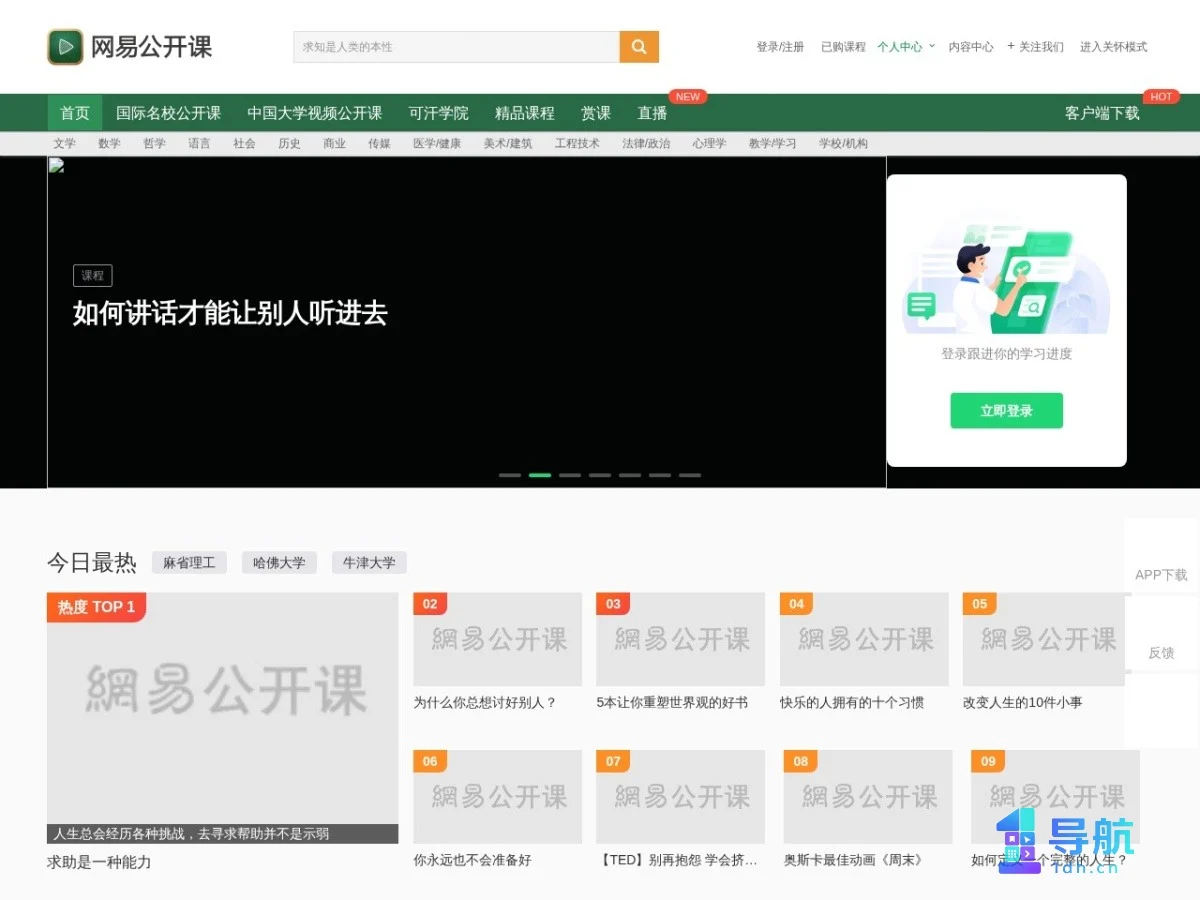
Task: Open 可汗学院 in the nav bar
Action: point(438,113)
